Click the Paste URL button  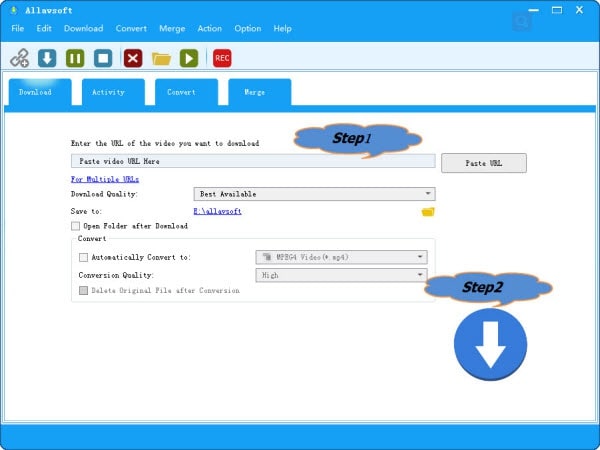pos(483,162)
